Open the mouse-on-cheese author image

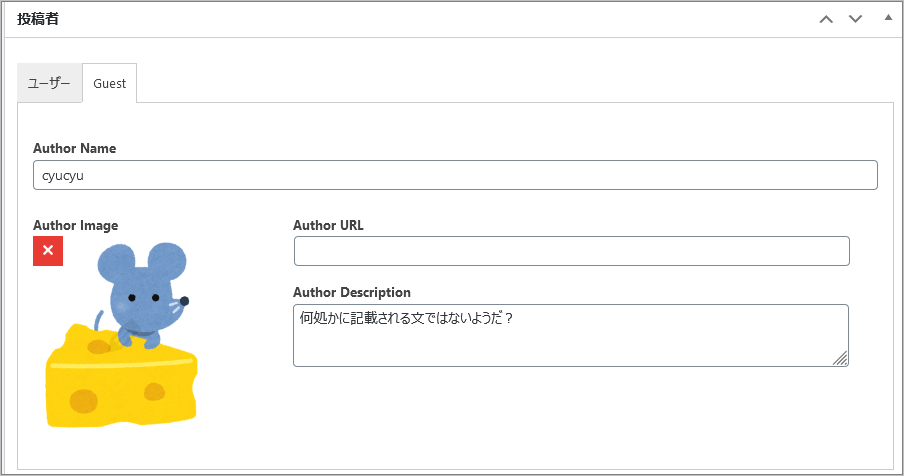coord(121,334)
